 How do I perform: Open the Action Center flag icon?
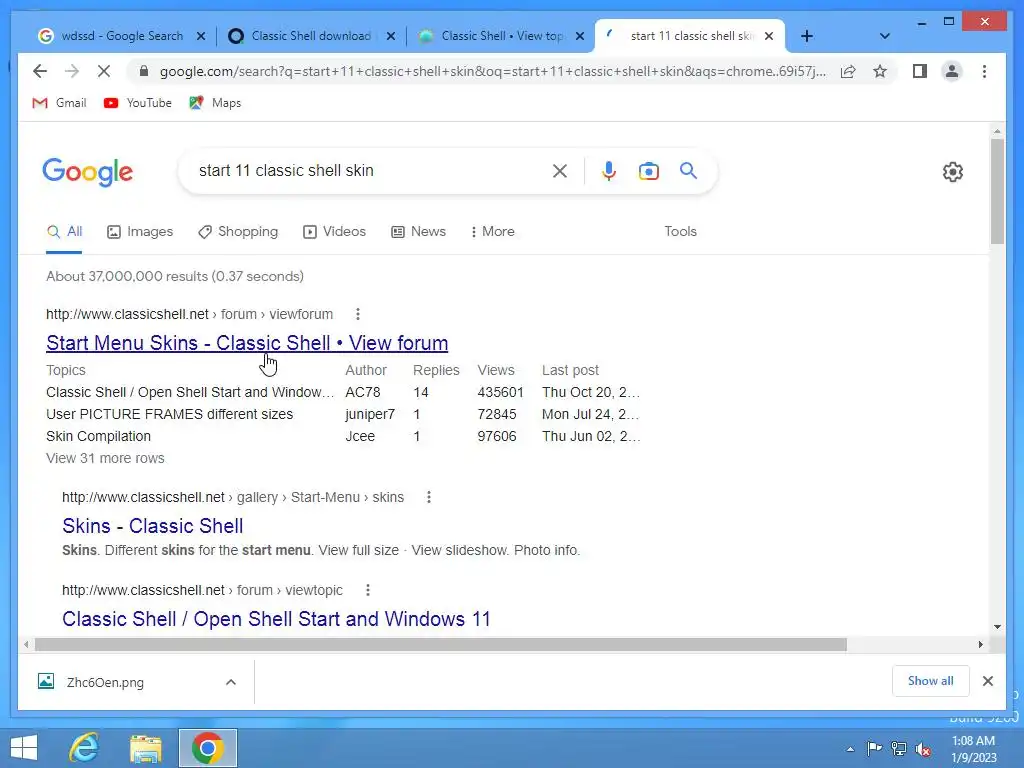(x=874, y=749)
